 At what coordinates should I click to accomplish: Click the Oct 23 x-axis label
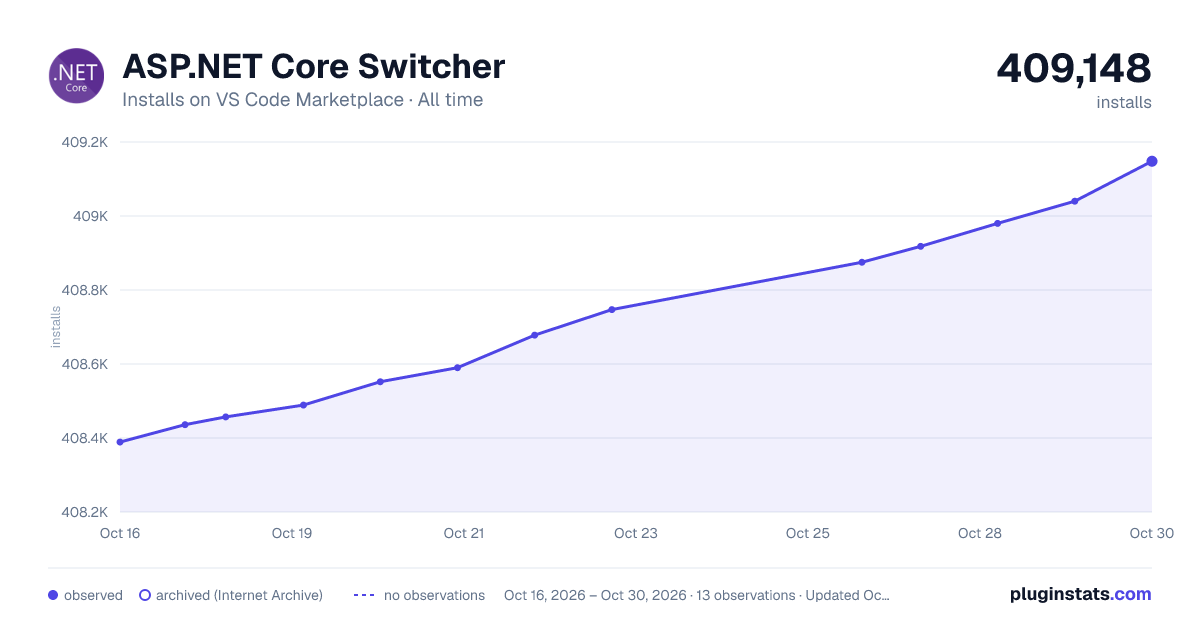(x=636, y=533)
